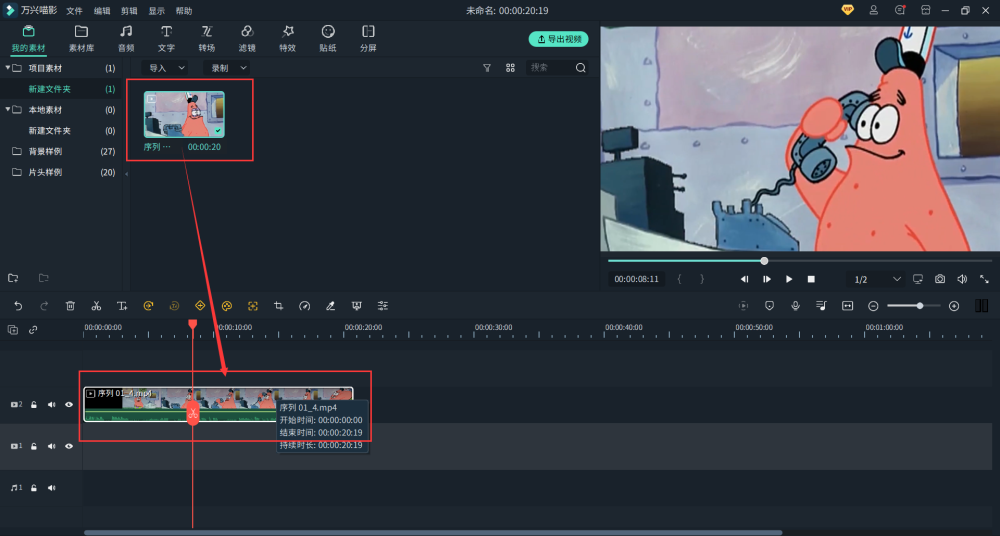Screen dimensions: 1000x536
Task: Collapse the 项目素材 tree node
Action: click(x=8, y=68)
